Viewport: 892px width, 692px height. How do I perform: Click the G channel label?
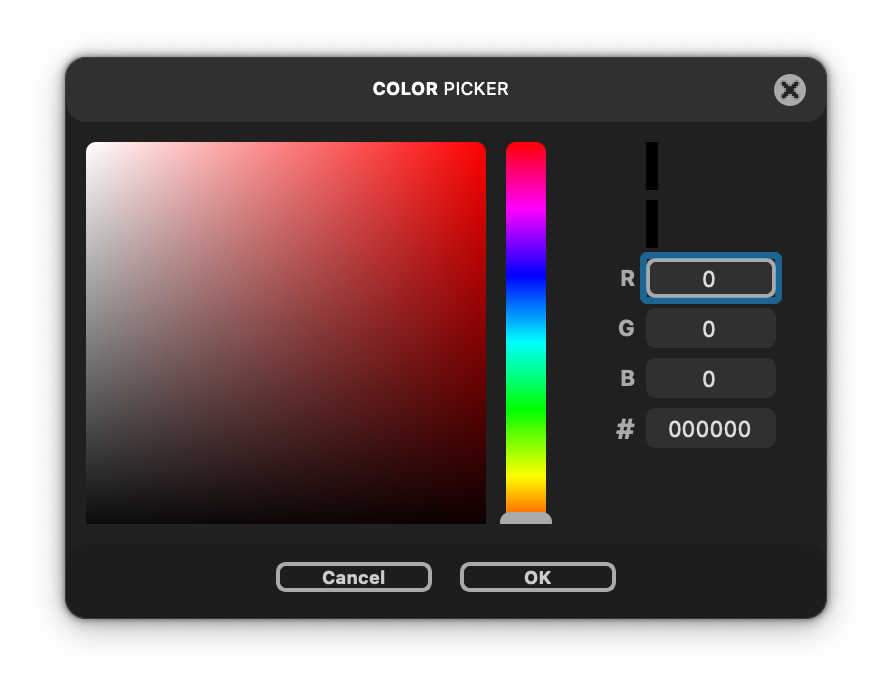pyautogui.click(x=626, y=328)
